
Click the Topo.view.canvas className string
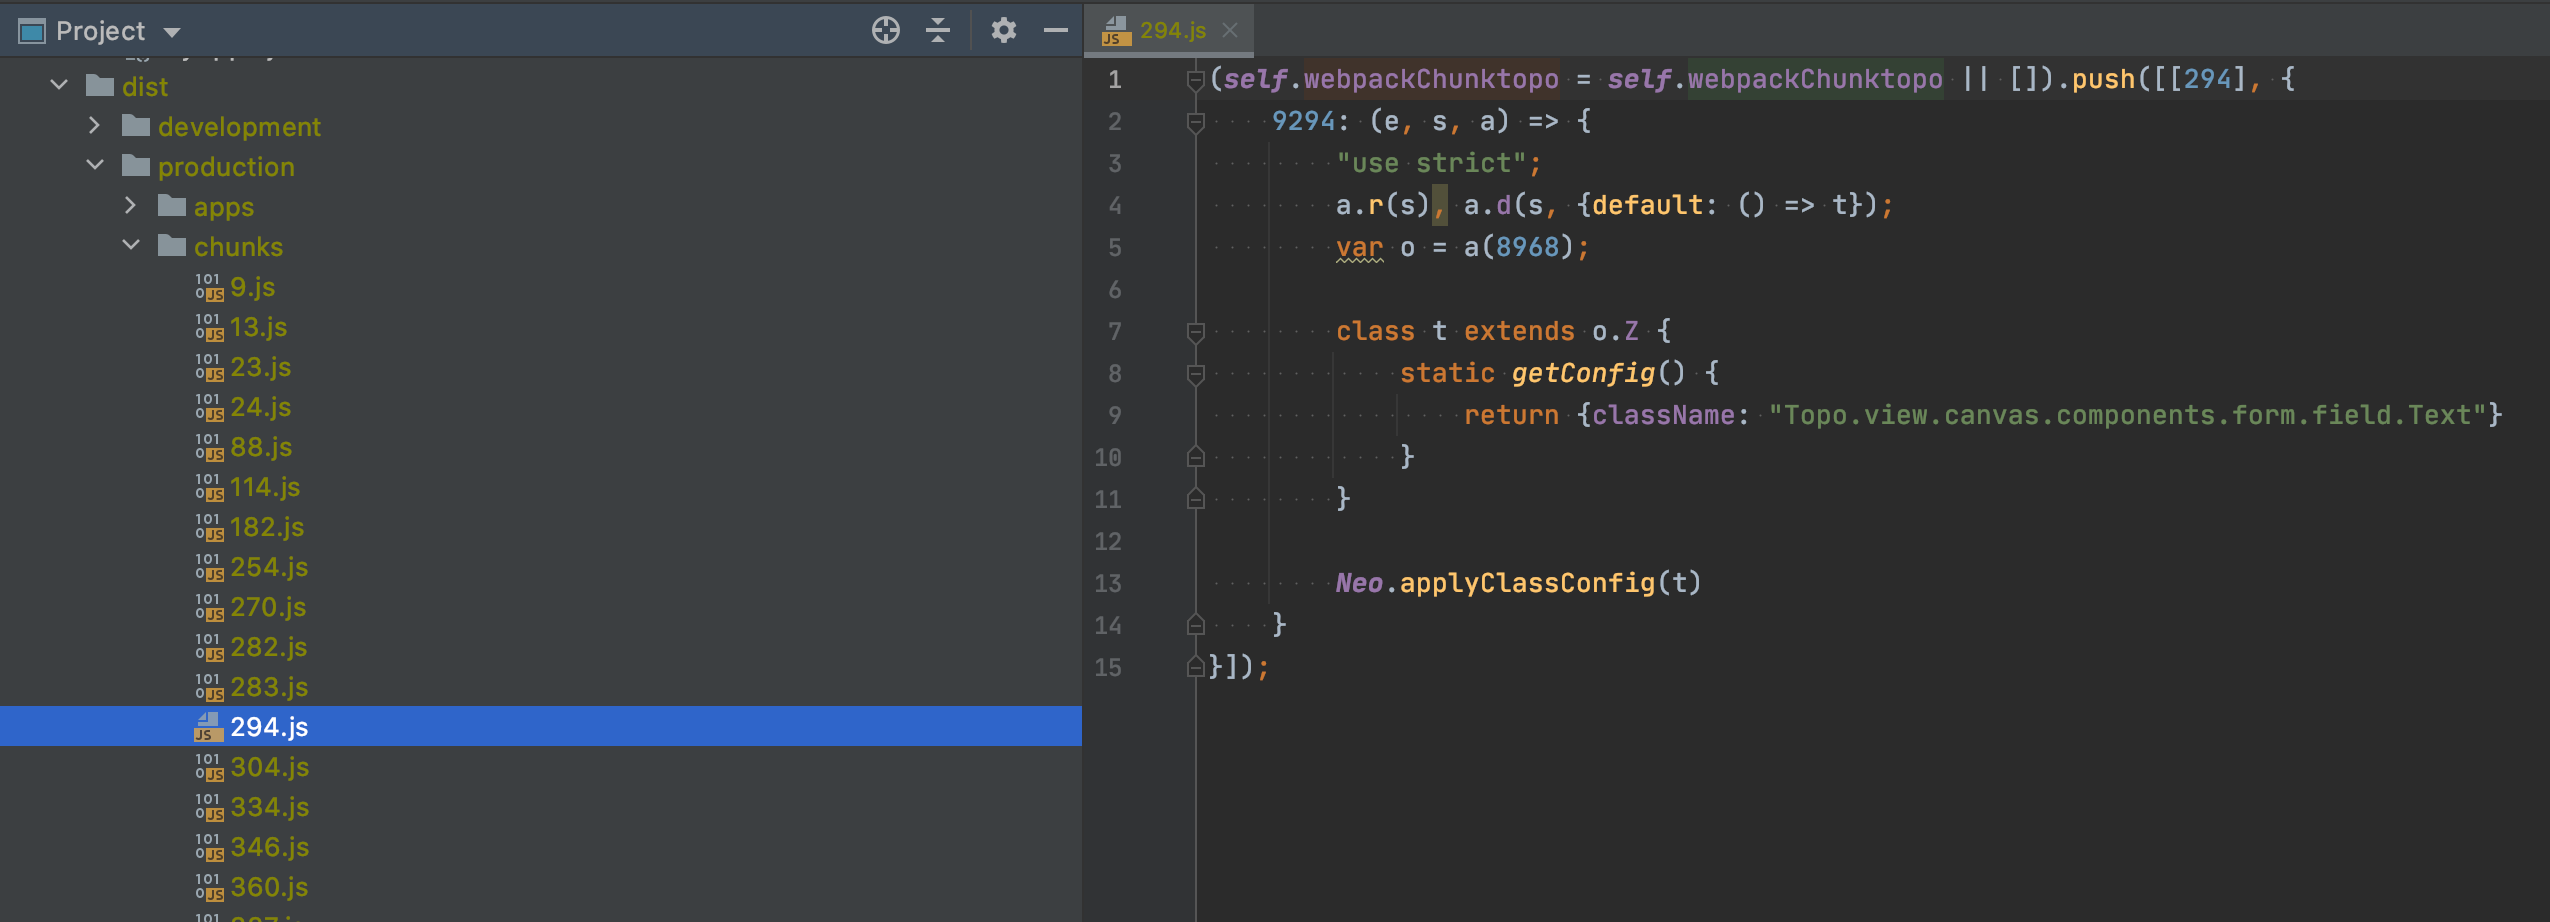[x=2127, y=415]
